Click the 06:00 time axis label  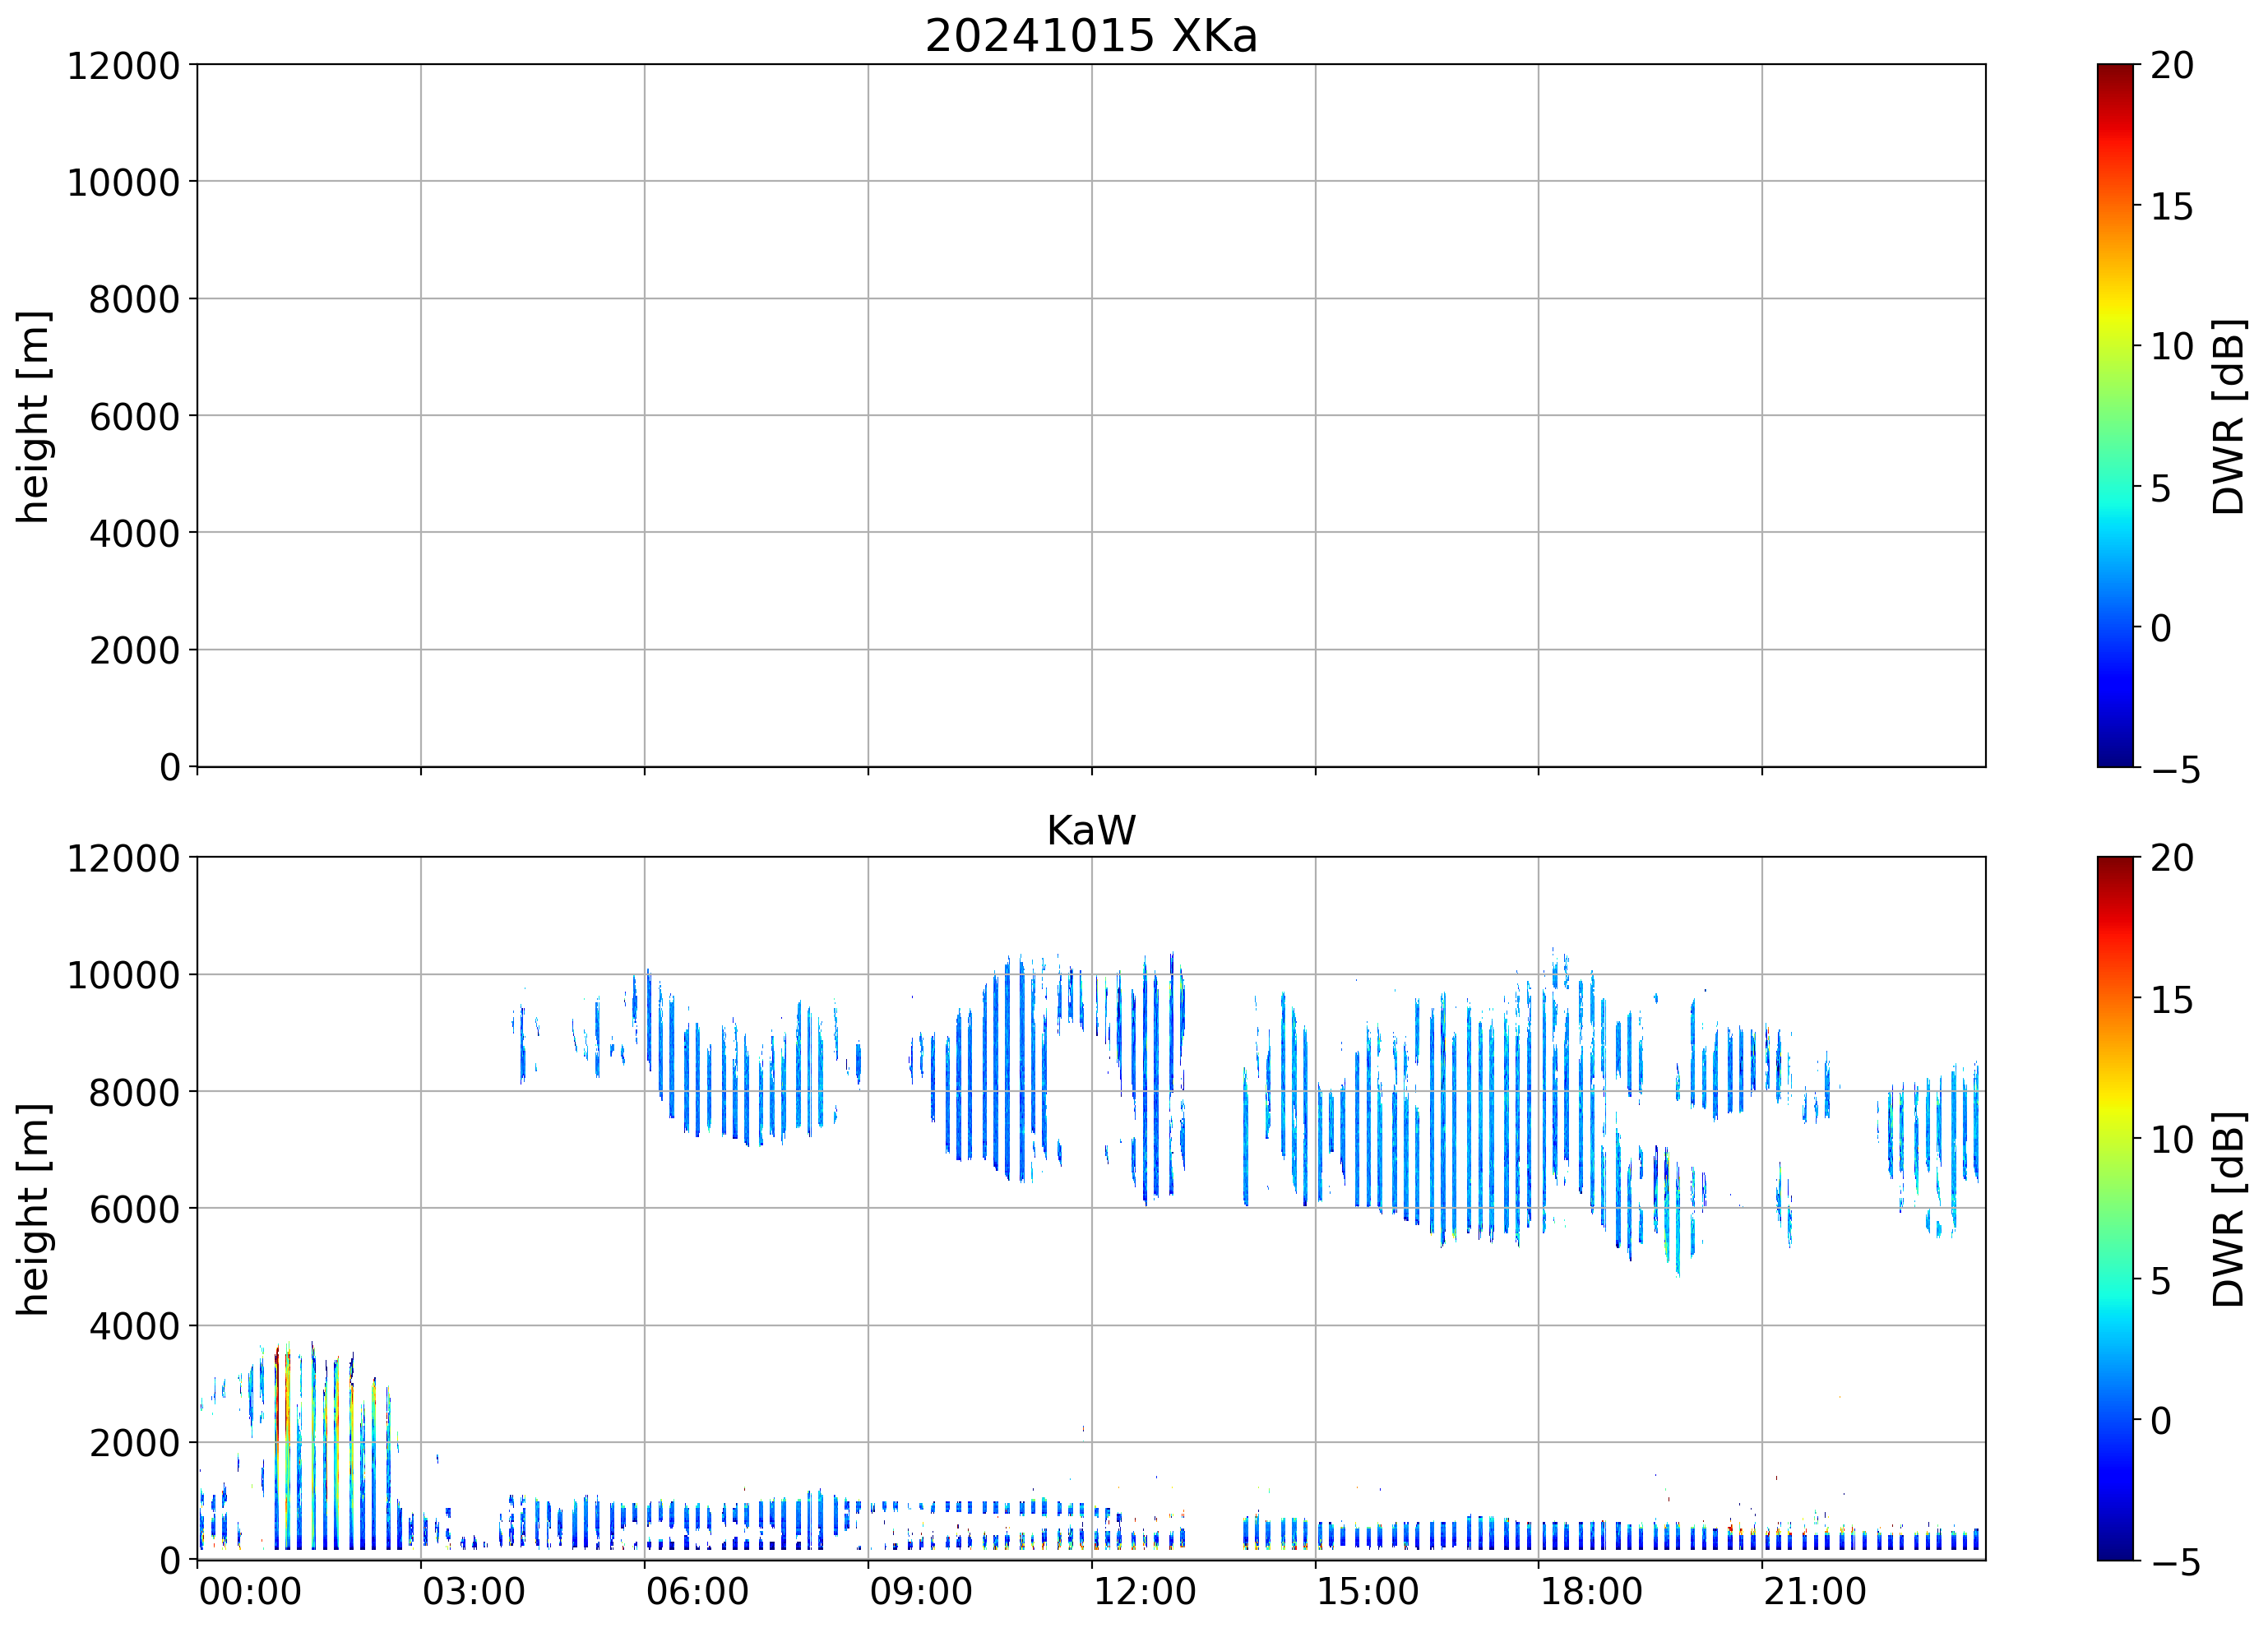pos(697,1591)
